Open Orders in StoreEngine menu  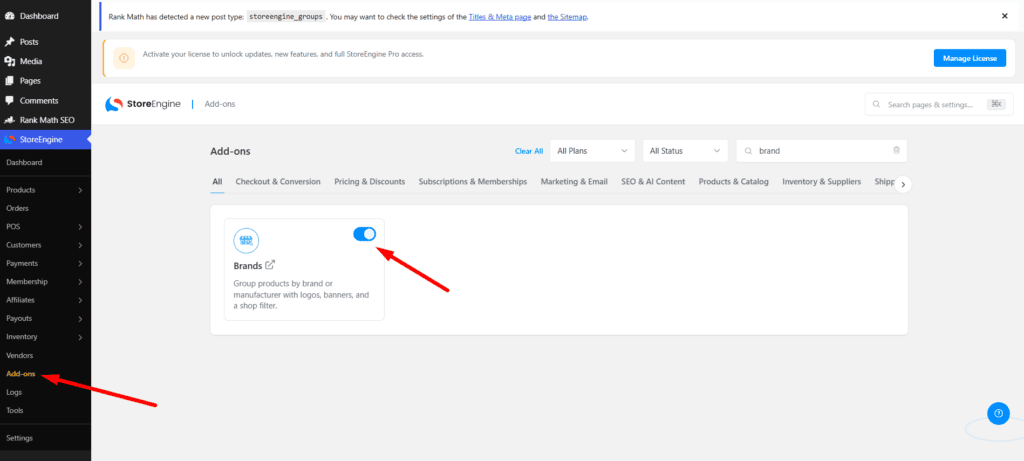click(18, 208)
